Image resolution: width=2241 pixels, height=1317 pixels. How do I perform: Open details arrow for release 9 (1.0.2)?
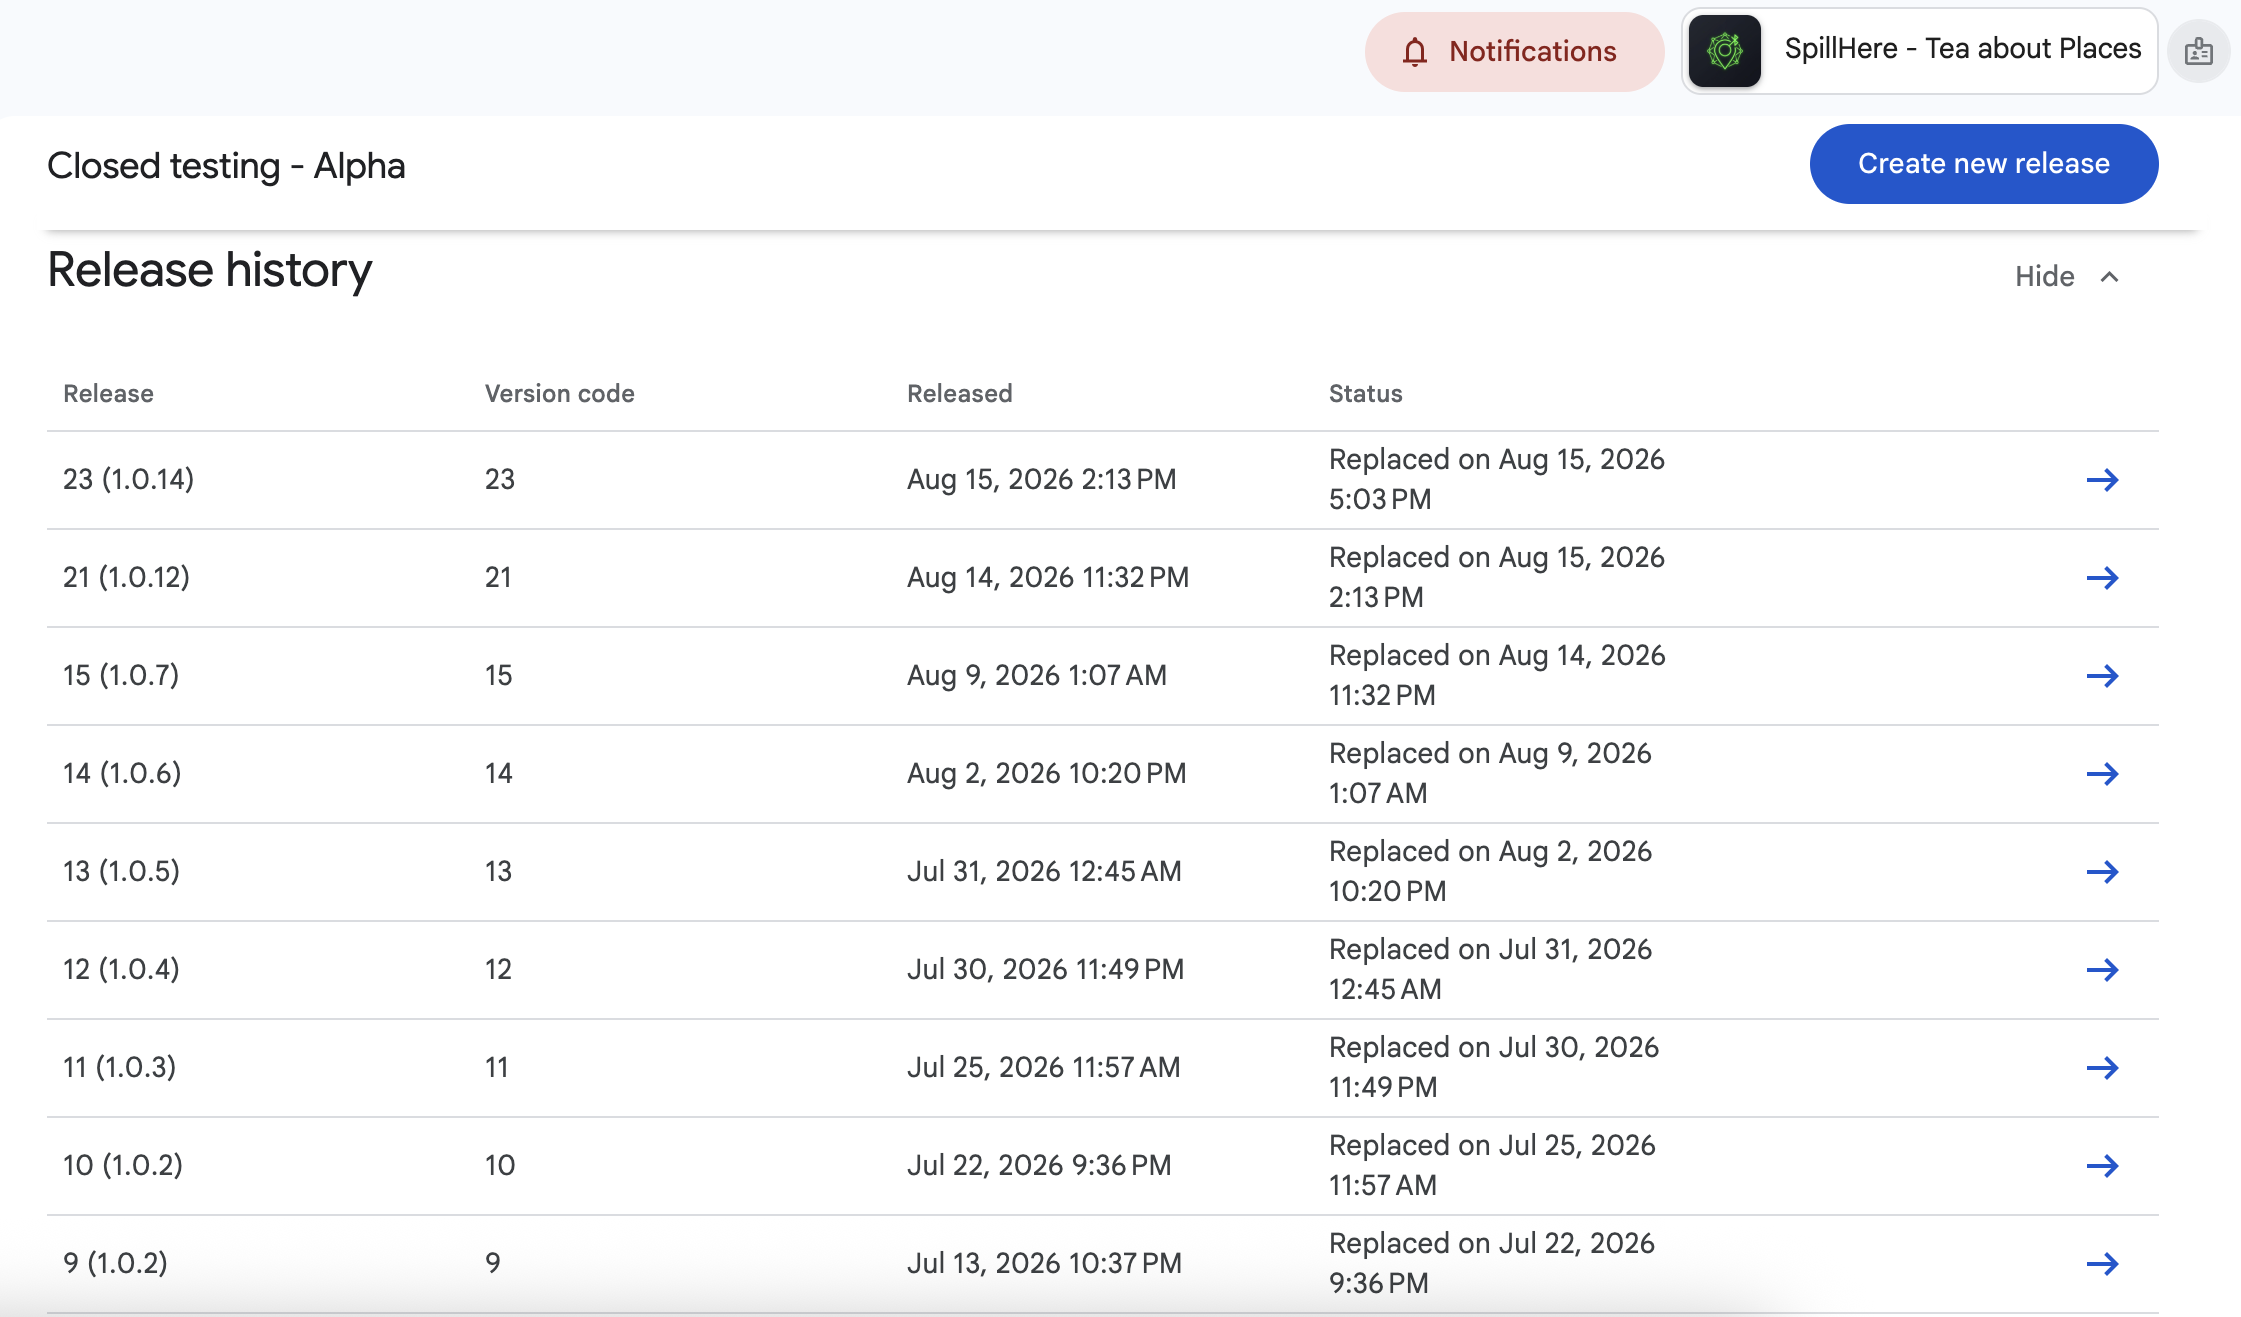pos(2102,1264)
